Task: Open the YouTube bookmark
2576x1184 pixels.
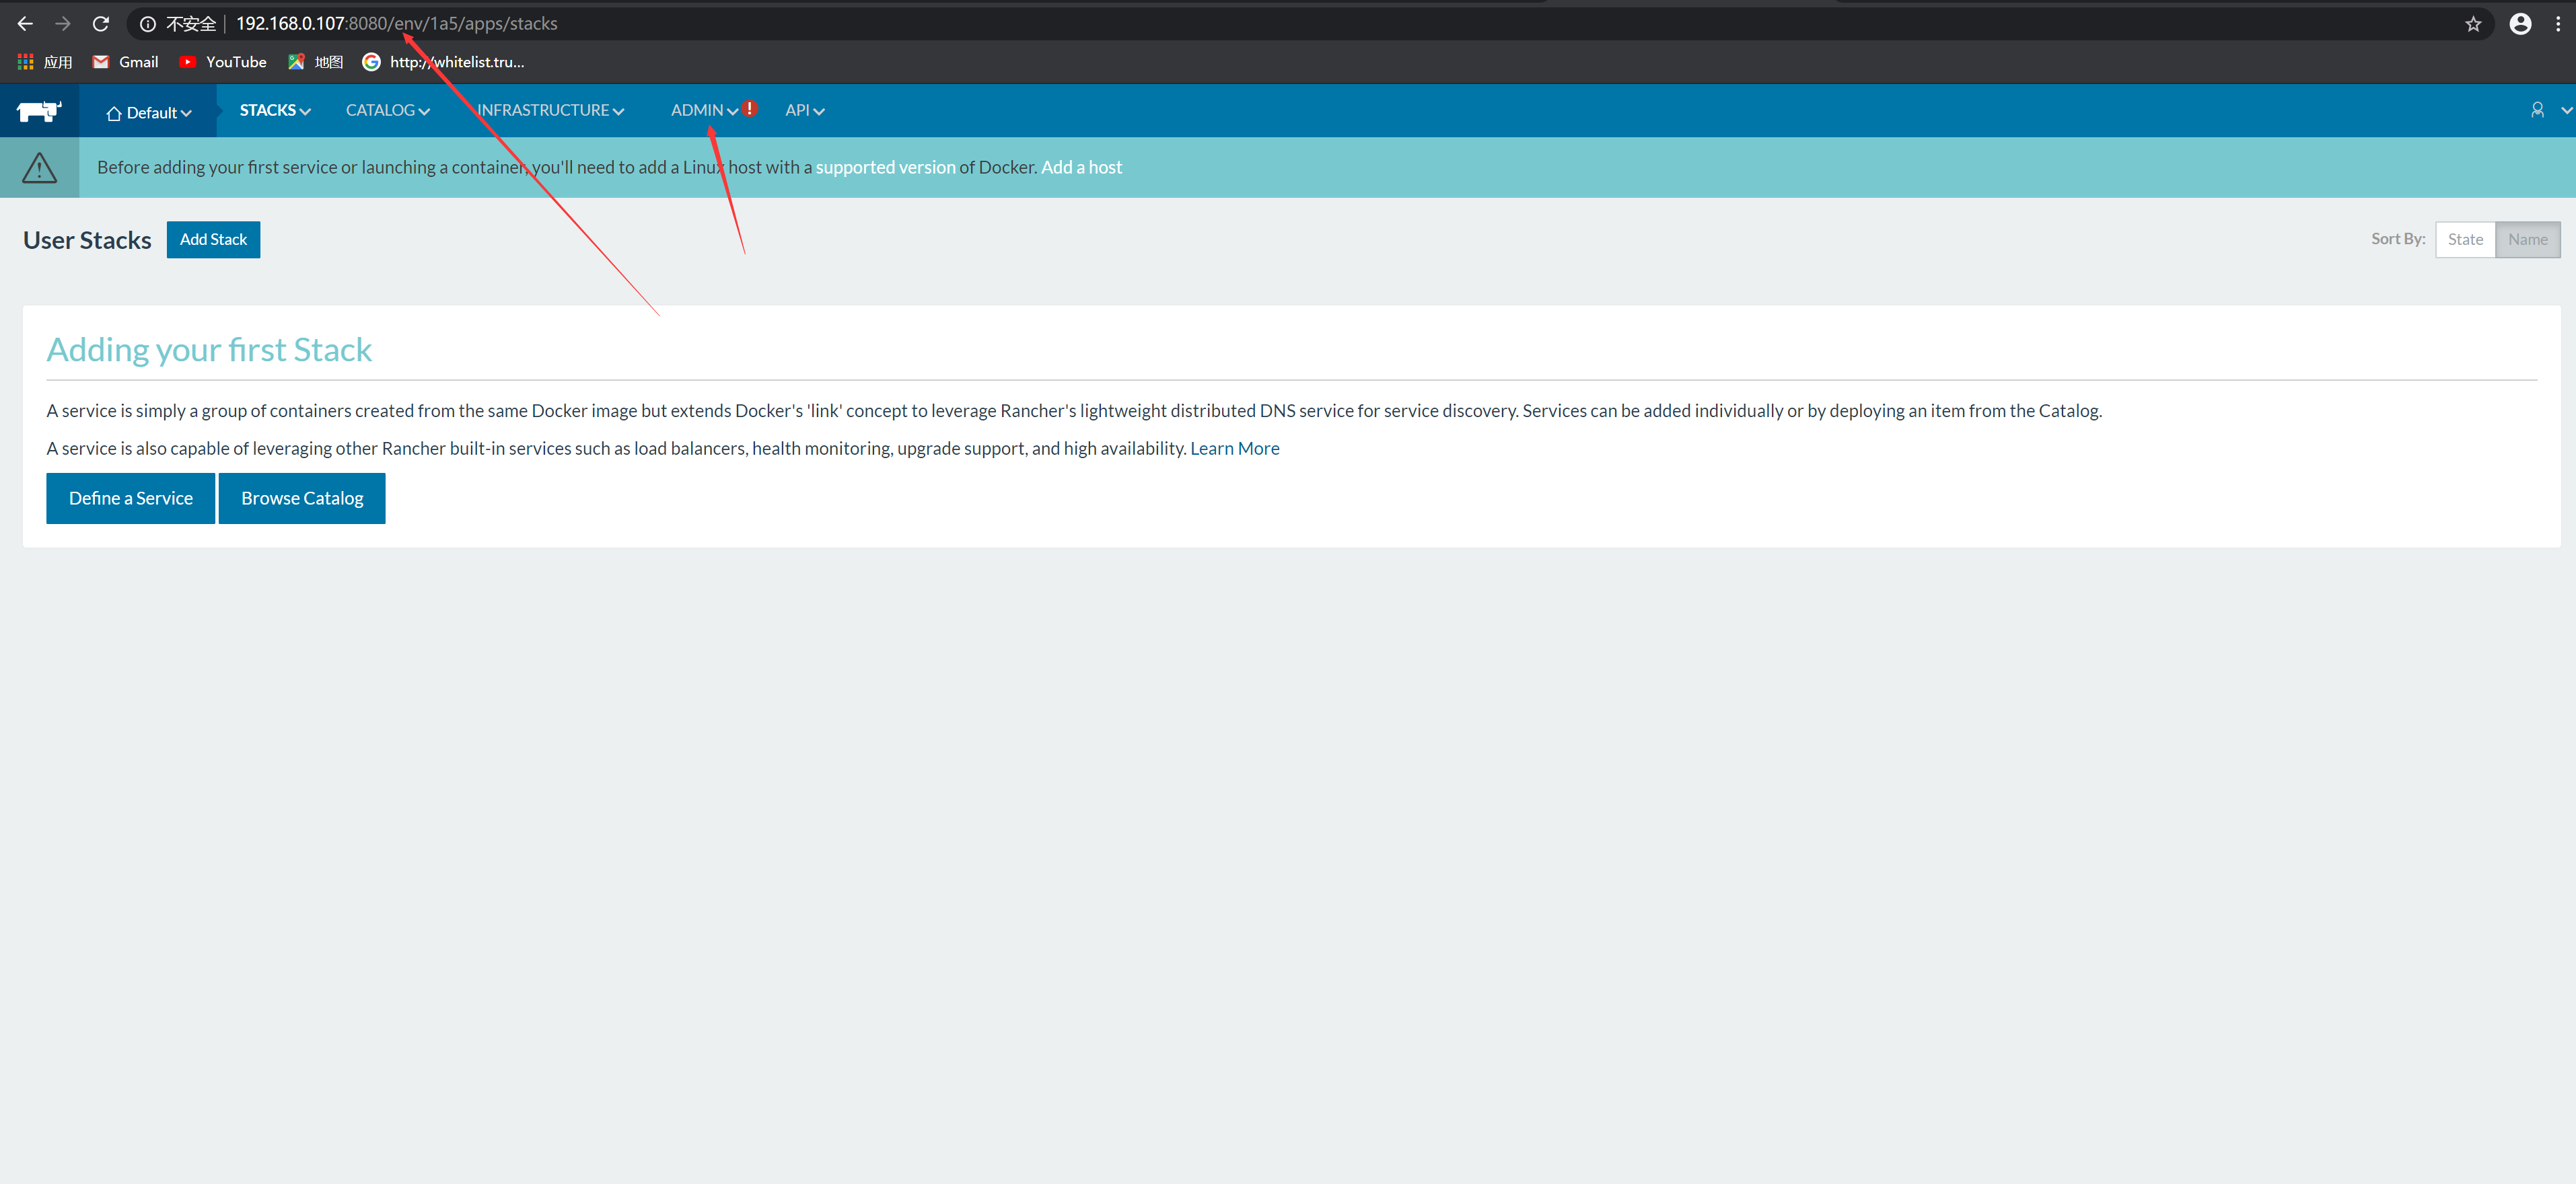Action: (223, 62)
